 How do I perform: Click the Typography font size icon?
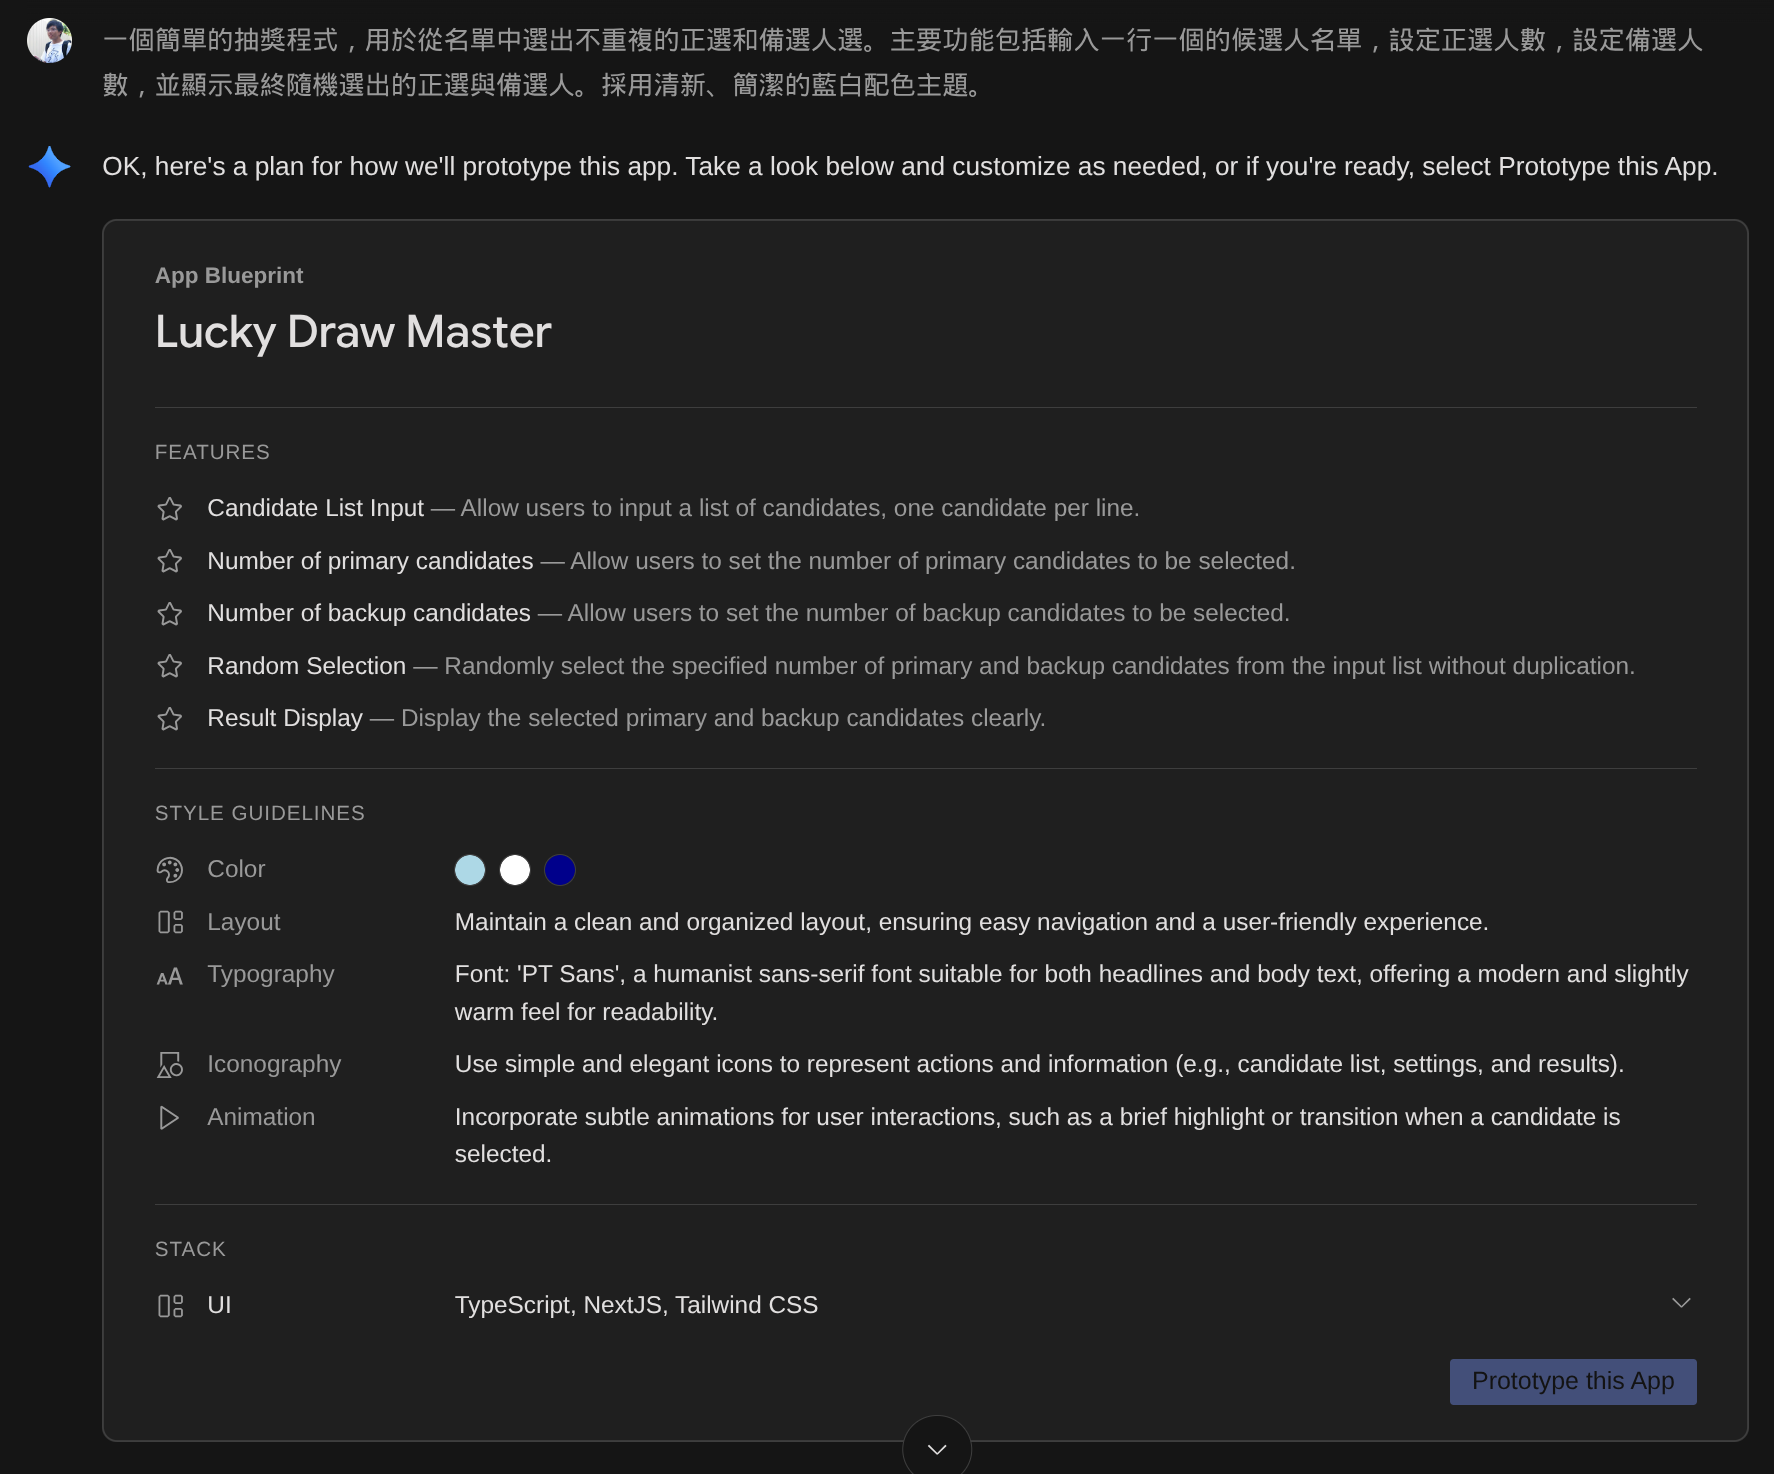[x=170, y=976]
